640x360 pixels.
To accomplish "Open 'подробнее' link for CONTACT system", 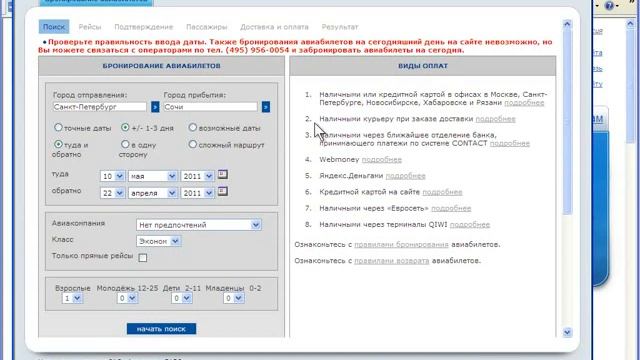I will (x=510, y=144).
